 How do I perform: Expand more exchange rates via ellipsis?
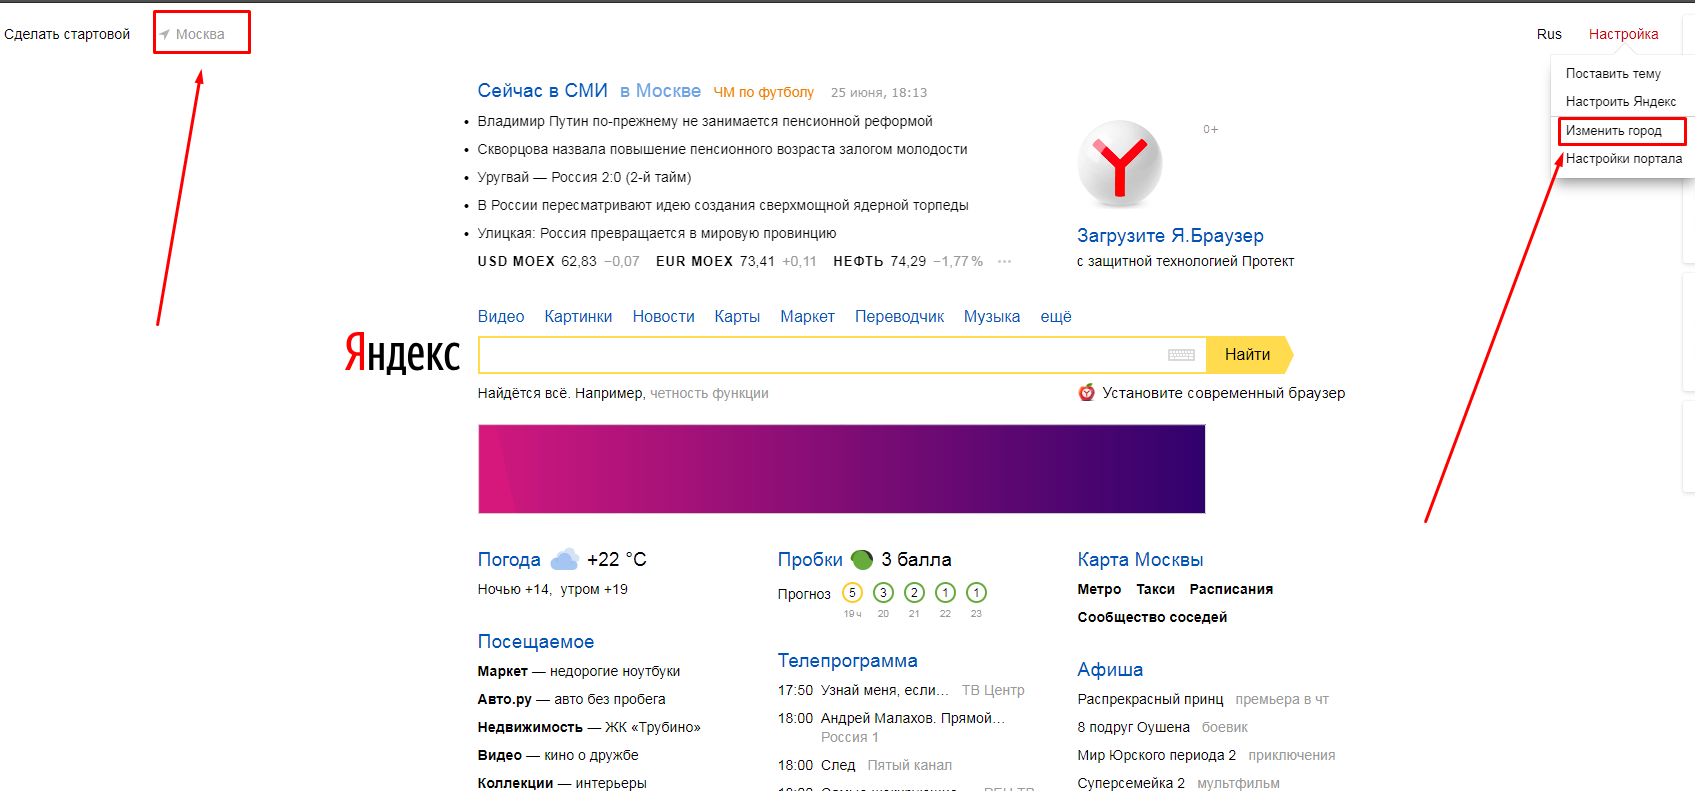[1004, 262]
